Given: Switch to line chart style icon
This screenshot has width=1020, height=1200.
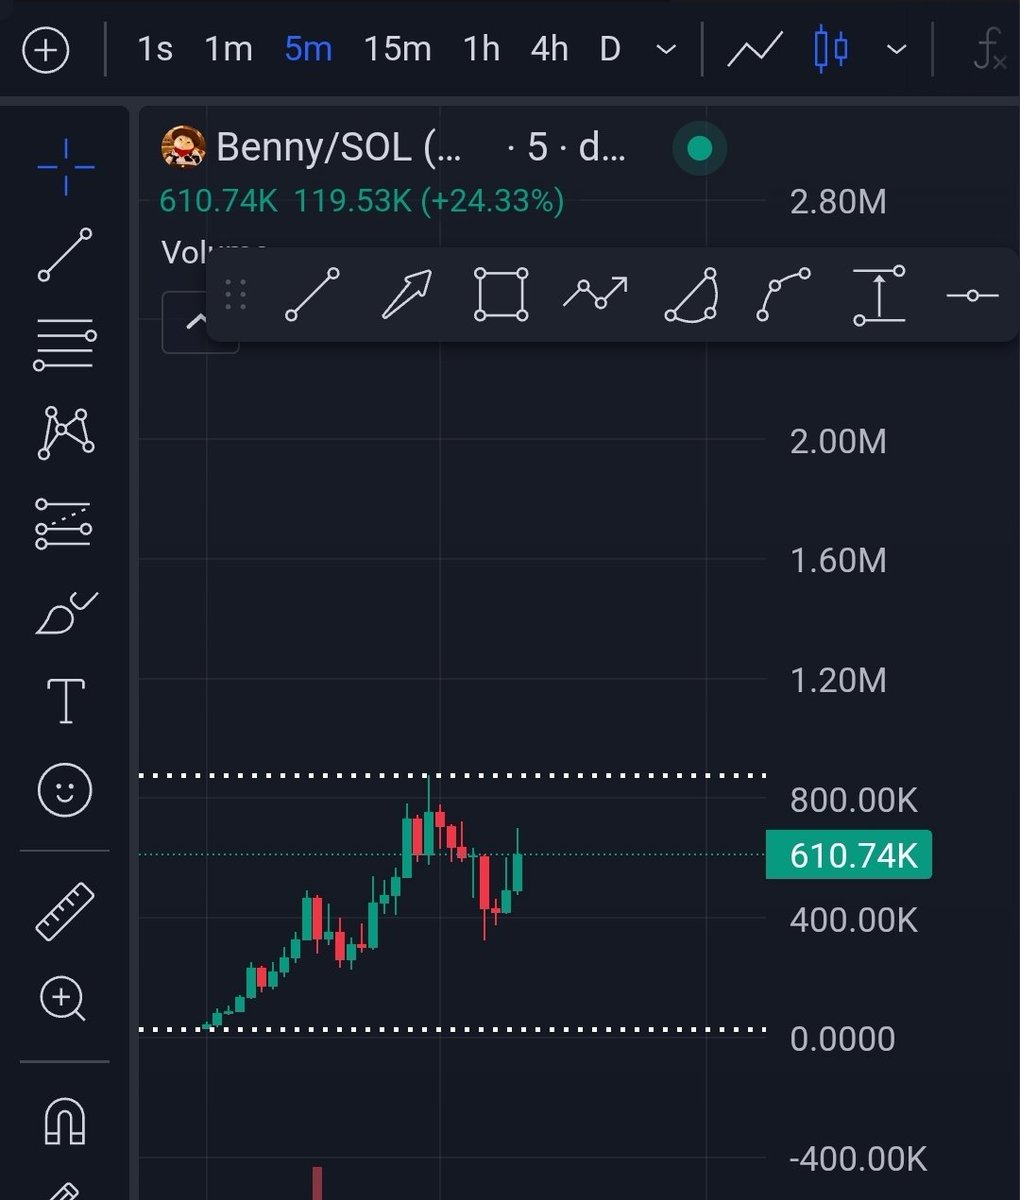Looking at the screenshot, I should coord(754,49).
